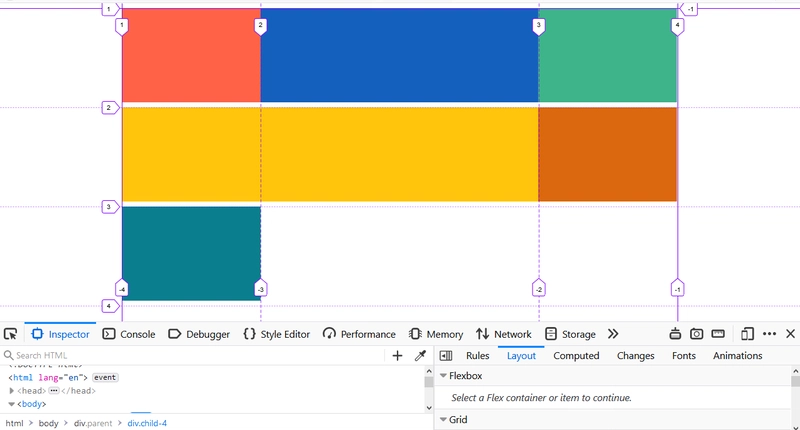Image resolution: width=800 pixels, height=430 pixels.
Task: Click the paint flashing toggle icon
Action: point(675,334)
